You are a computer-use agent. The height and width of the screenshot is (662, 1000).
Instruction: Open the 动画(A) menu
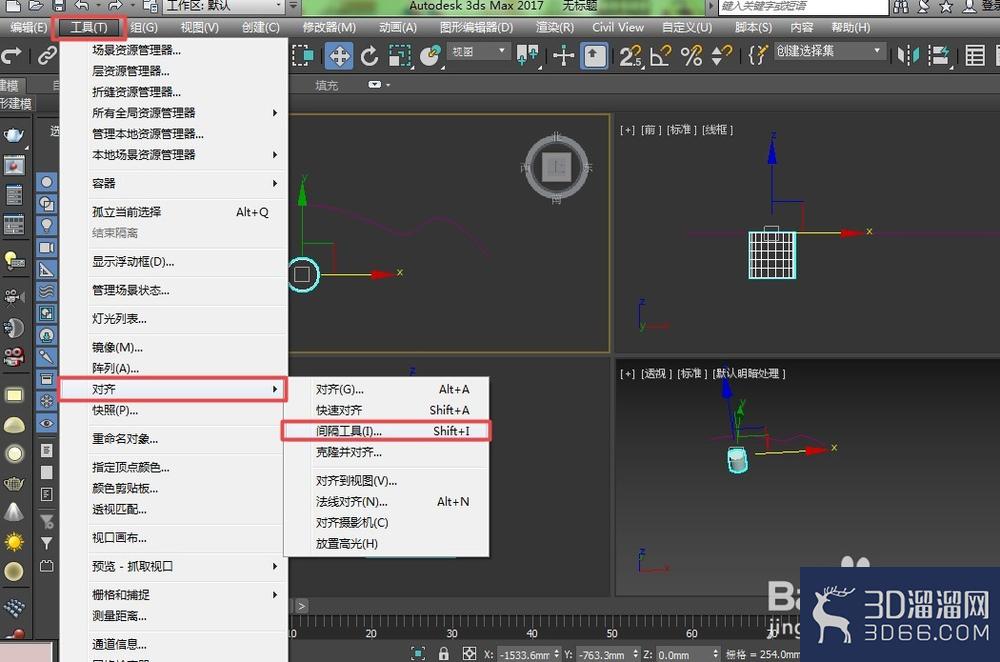tap(397, 27)
